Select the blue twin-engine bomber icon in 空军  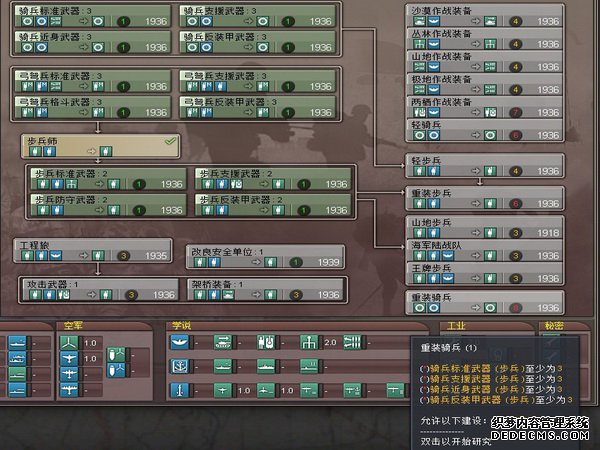coord(69,374)
